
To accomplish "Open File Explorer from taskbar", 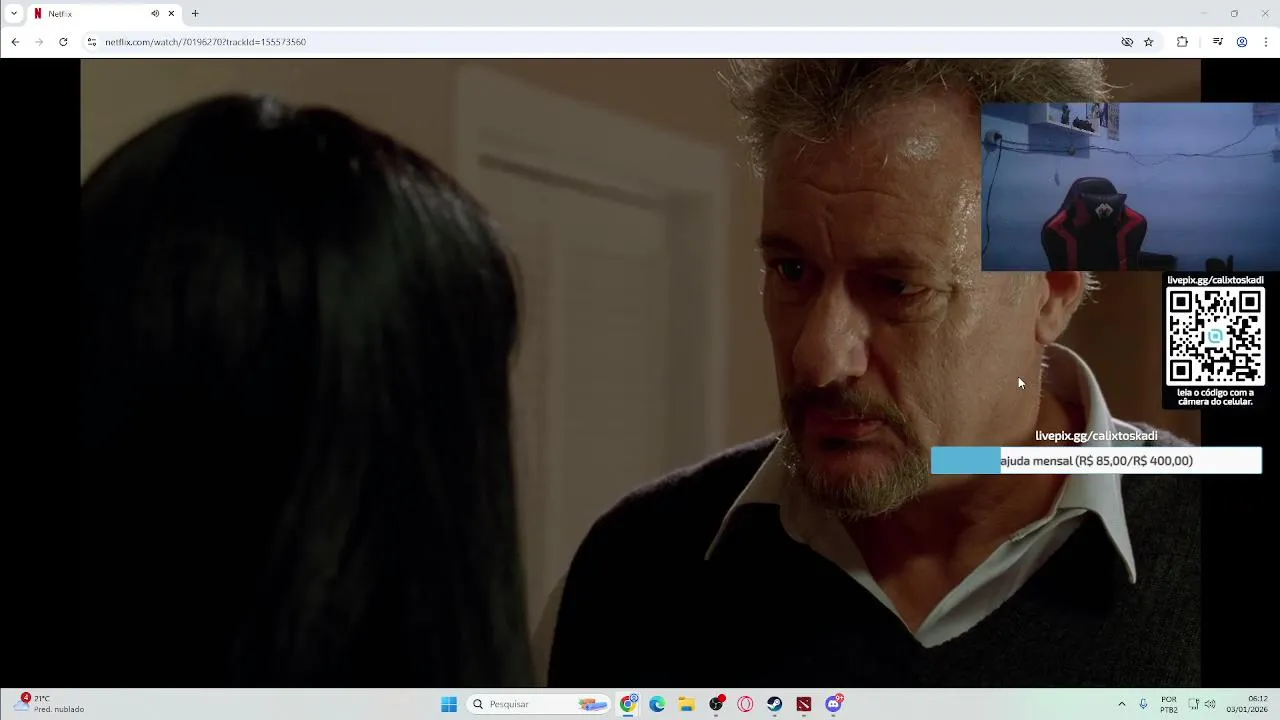I will point(687,704).
